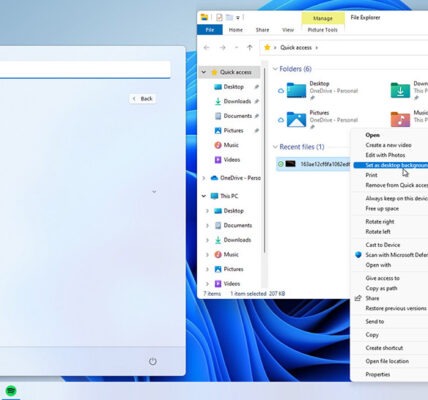The width and height of the screenshot is (428, 400).
Task: Expand the OneDrive - Personal node
Action: click(x=204, y=178)
